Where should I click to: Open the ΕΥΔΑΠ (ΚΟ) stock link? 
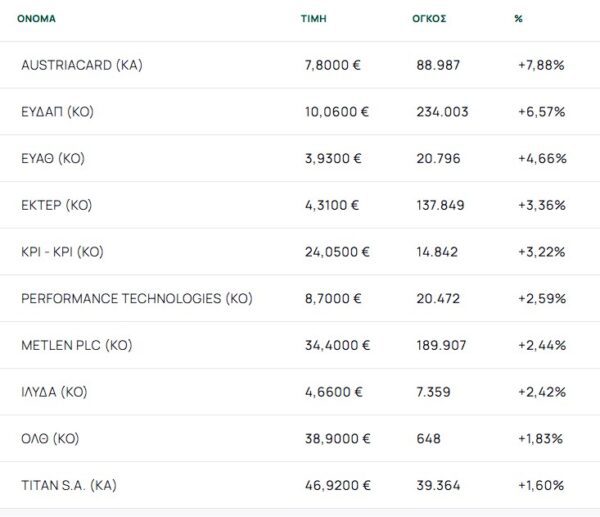click(57, 112)
